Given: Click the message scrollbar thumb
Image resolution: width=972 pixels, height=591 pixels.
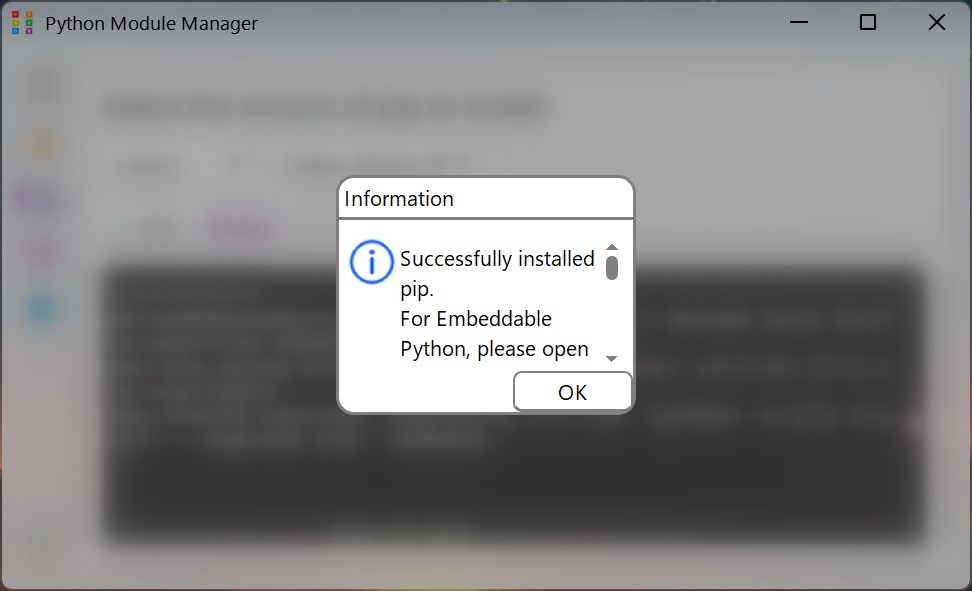Looking at the screenshot, I should 612,268.
